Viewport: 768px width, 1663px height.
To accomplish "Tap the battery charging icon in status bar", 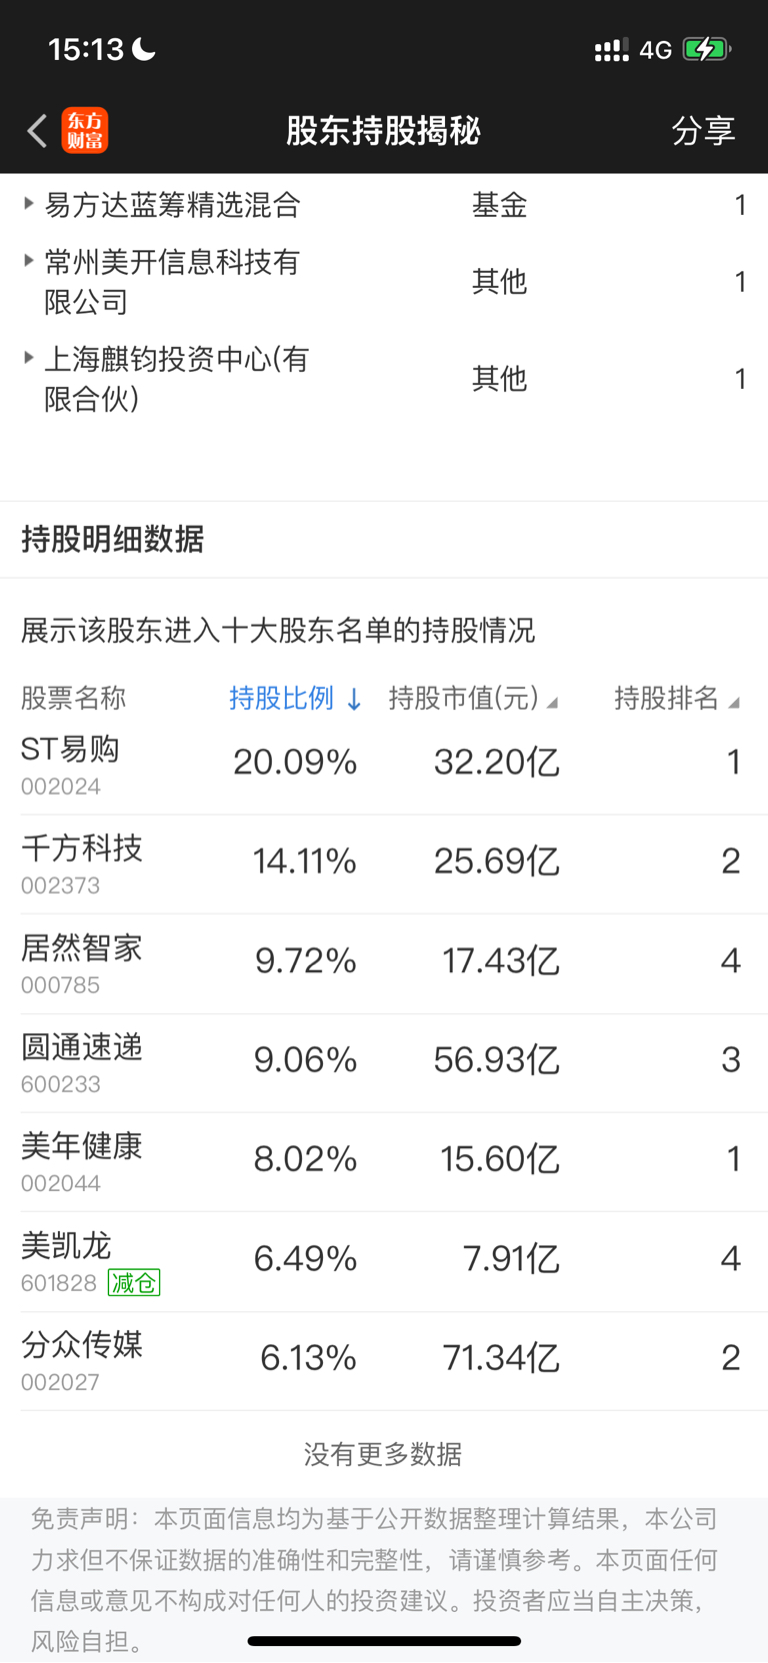I will click(705, 49).
